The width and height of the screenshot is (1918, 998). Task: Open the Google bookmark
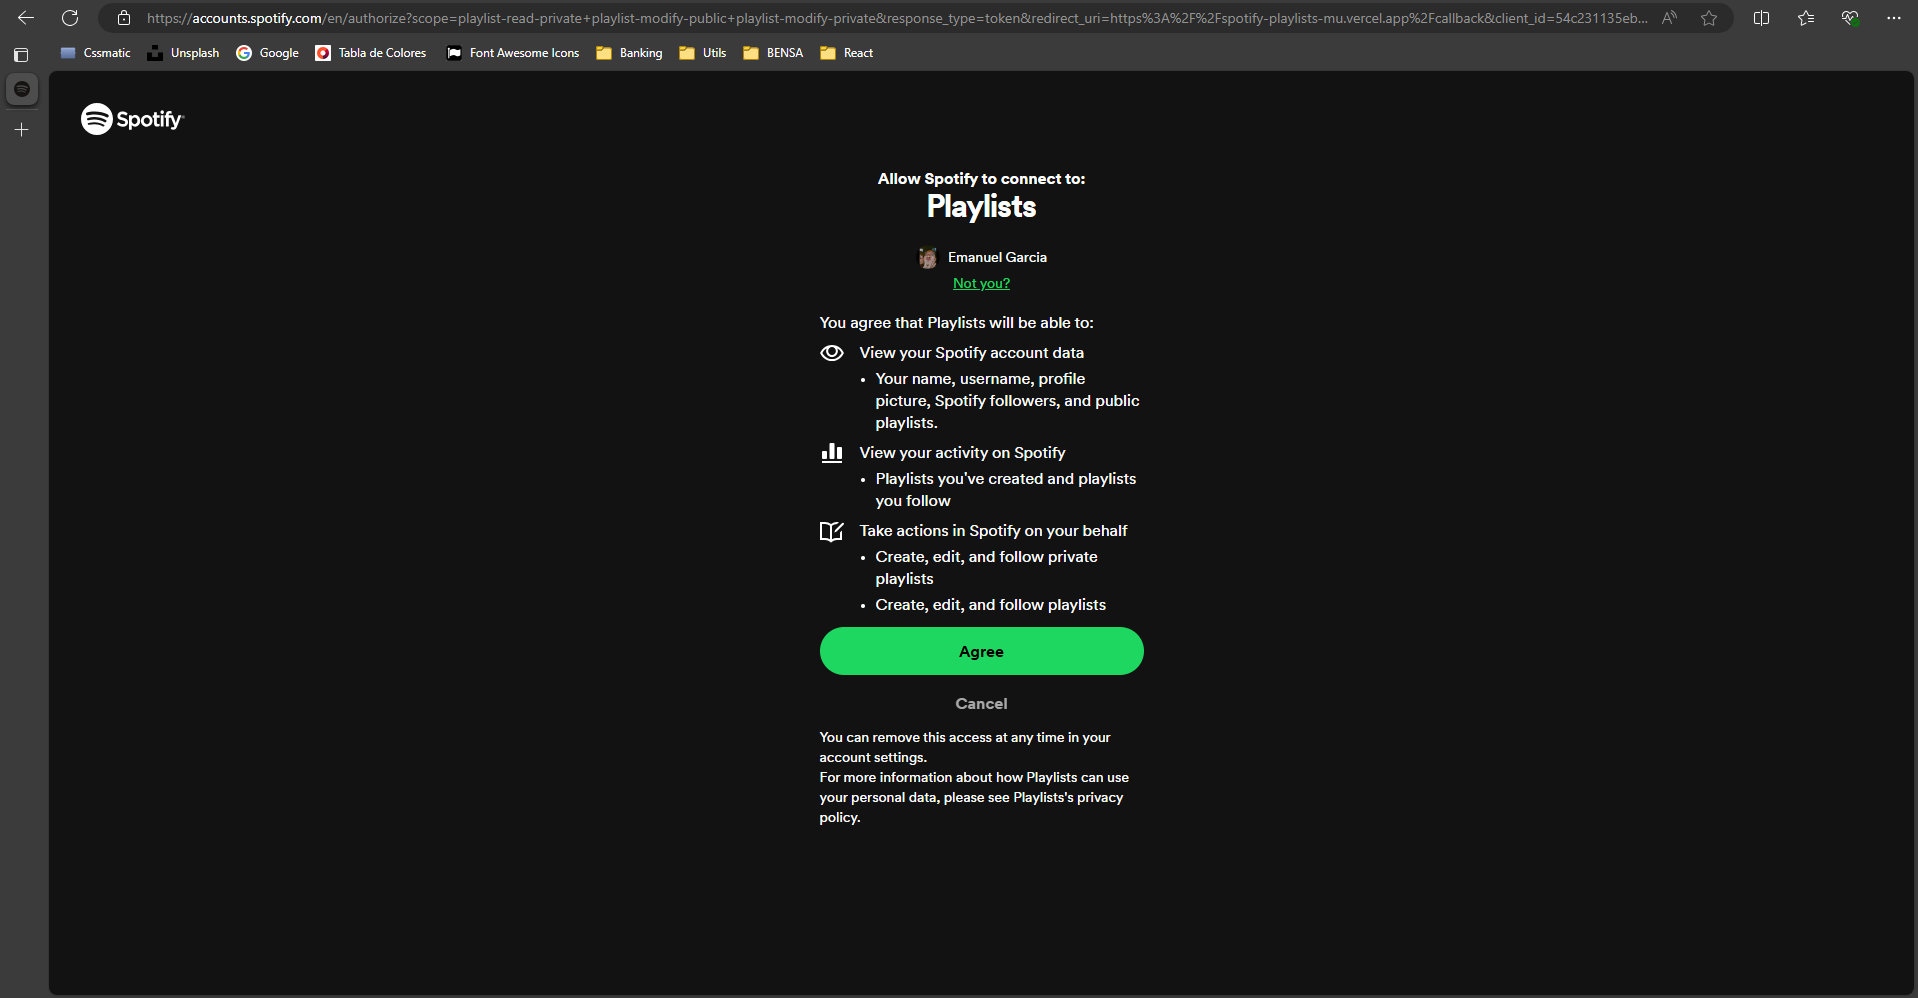click(x=268, y=53)
